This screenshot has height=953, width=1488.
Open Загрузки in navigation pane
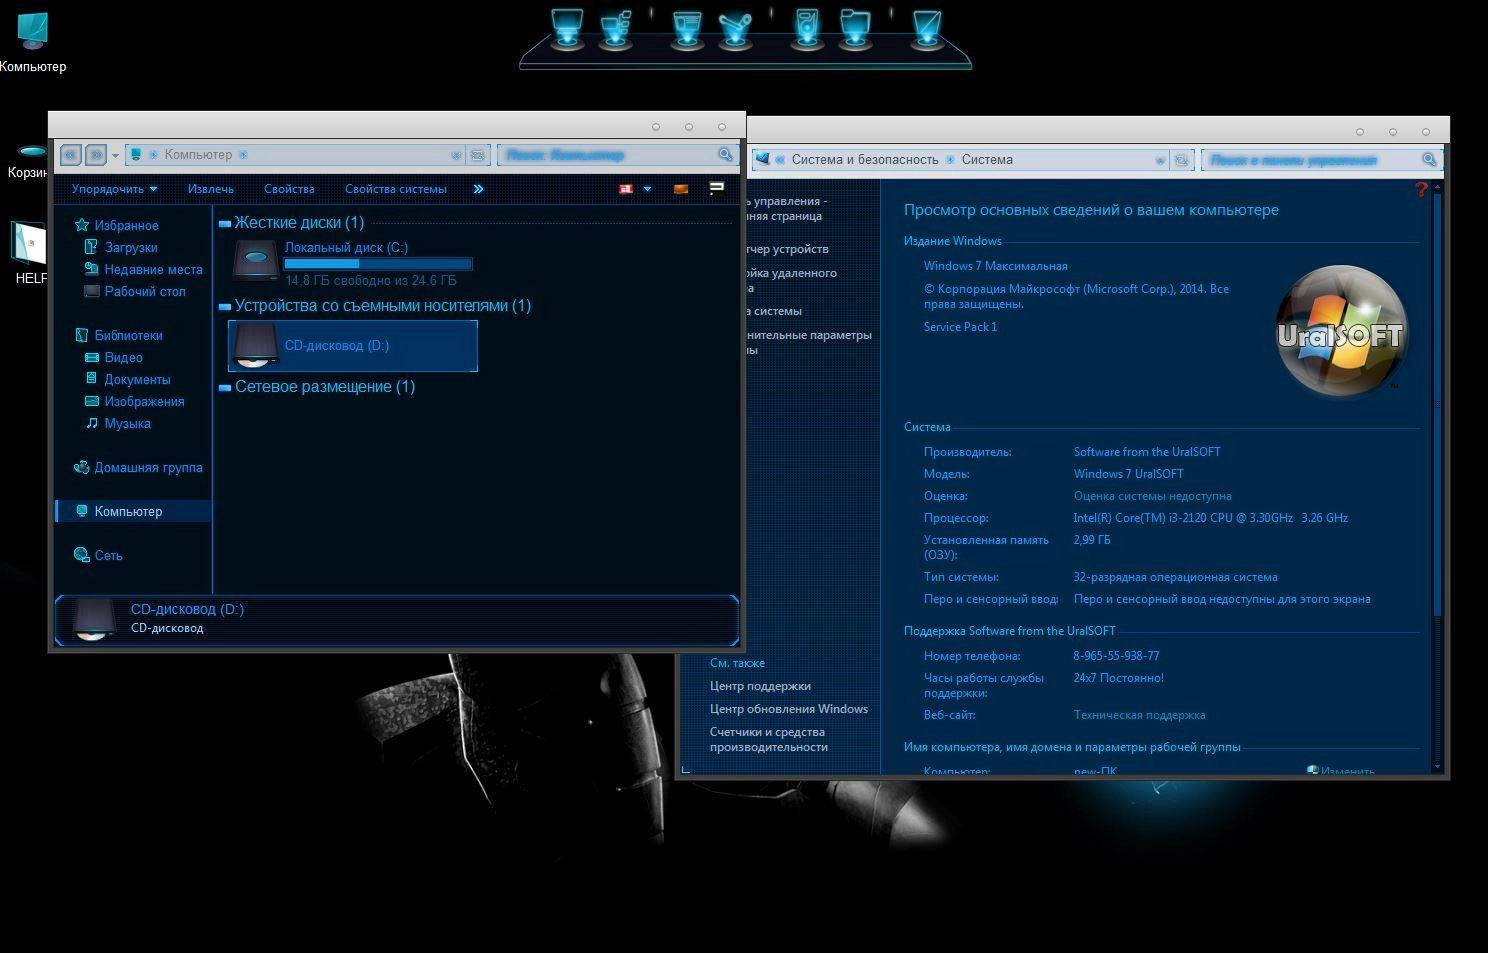click(121, 247)
